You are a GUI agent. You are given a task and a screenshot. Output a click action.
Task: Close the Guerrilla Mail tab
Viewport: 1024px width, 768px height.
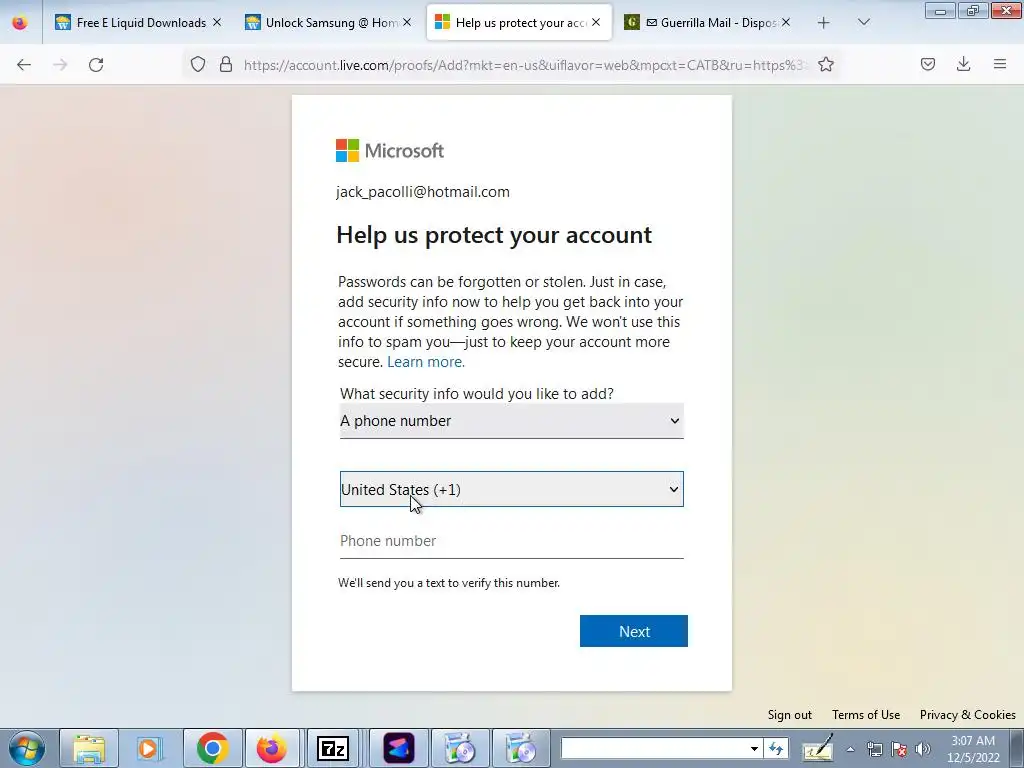(786, 22)
